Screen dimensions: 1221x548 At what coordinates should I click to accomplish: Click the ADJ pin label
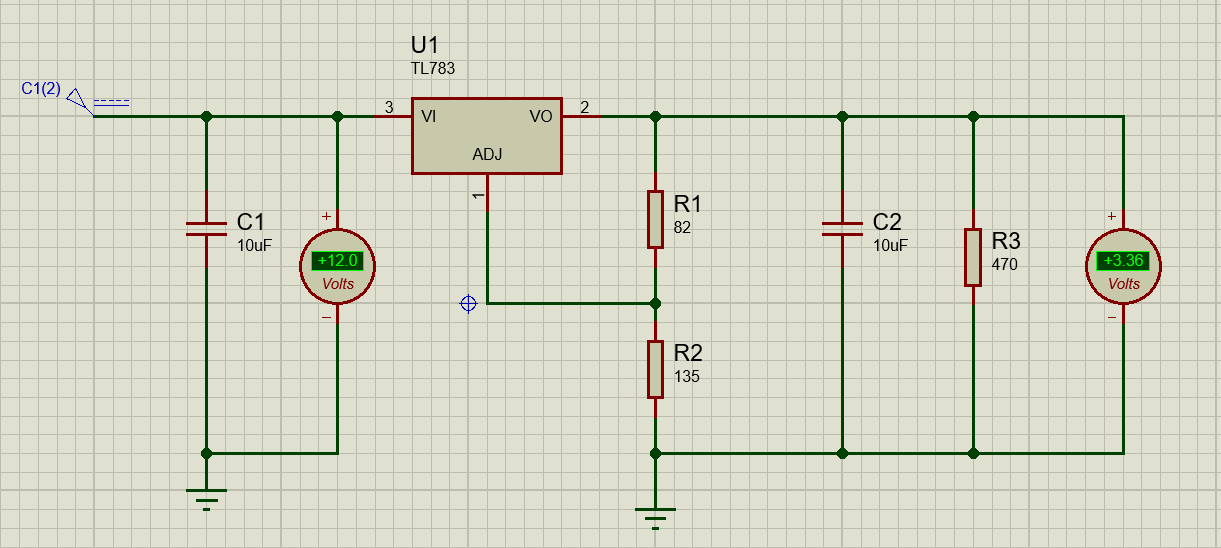[x=487, y=154]
